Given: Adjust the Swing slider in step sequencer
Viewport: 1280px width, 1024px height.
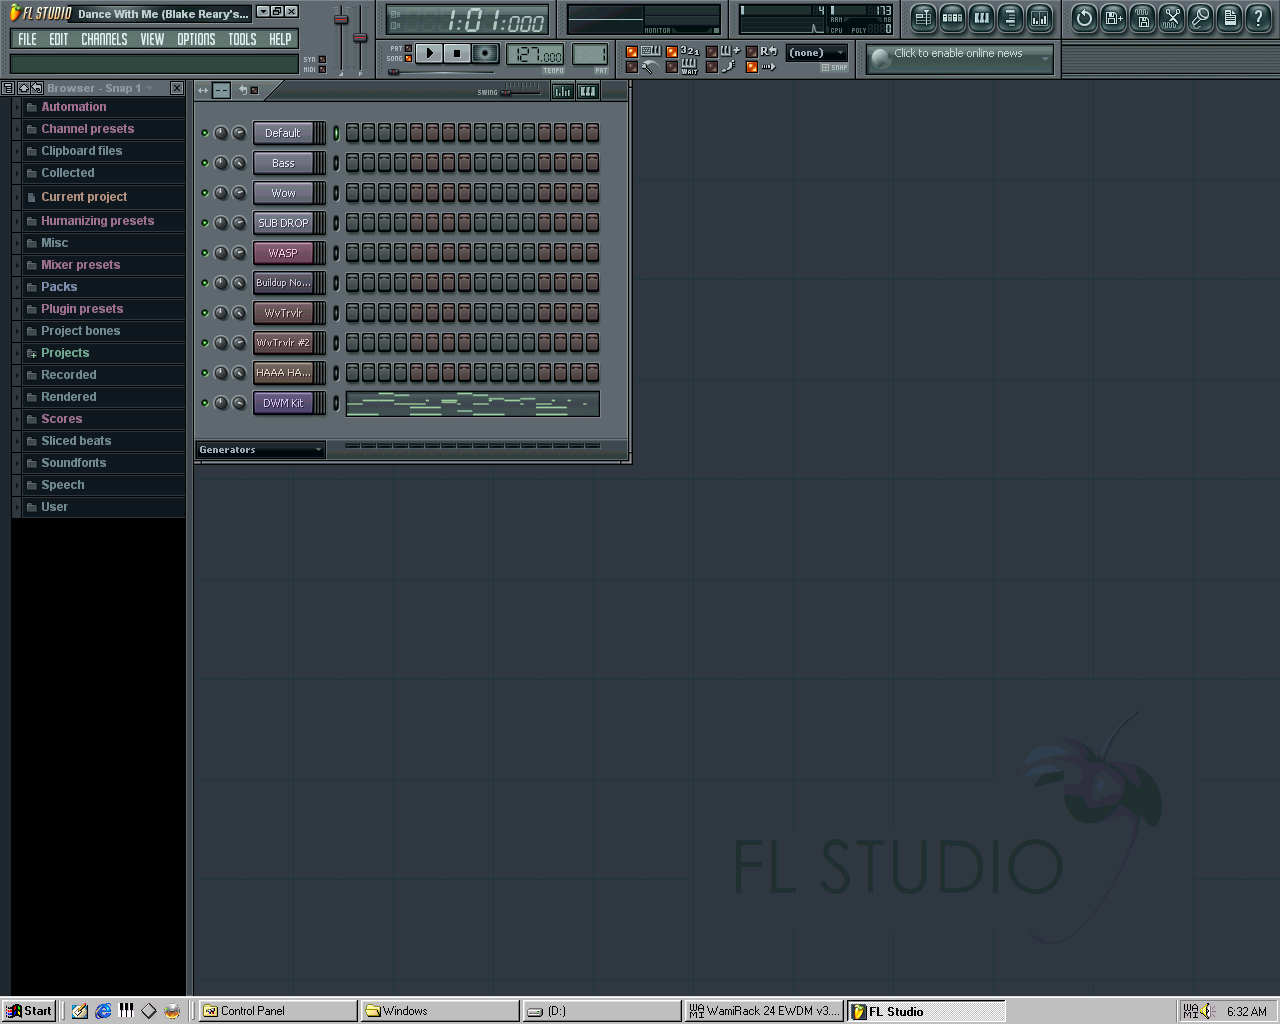Looking at the screenshot, I should click(x=520, y=91).
